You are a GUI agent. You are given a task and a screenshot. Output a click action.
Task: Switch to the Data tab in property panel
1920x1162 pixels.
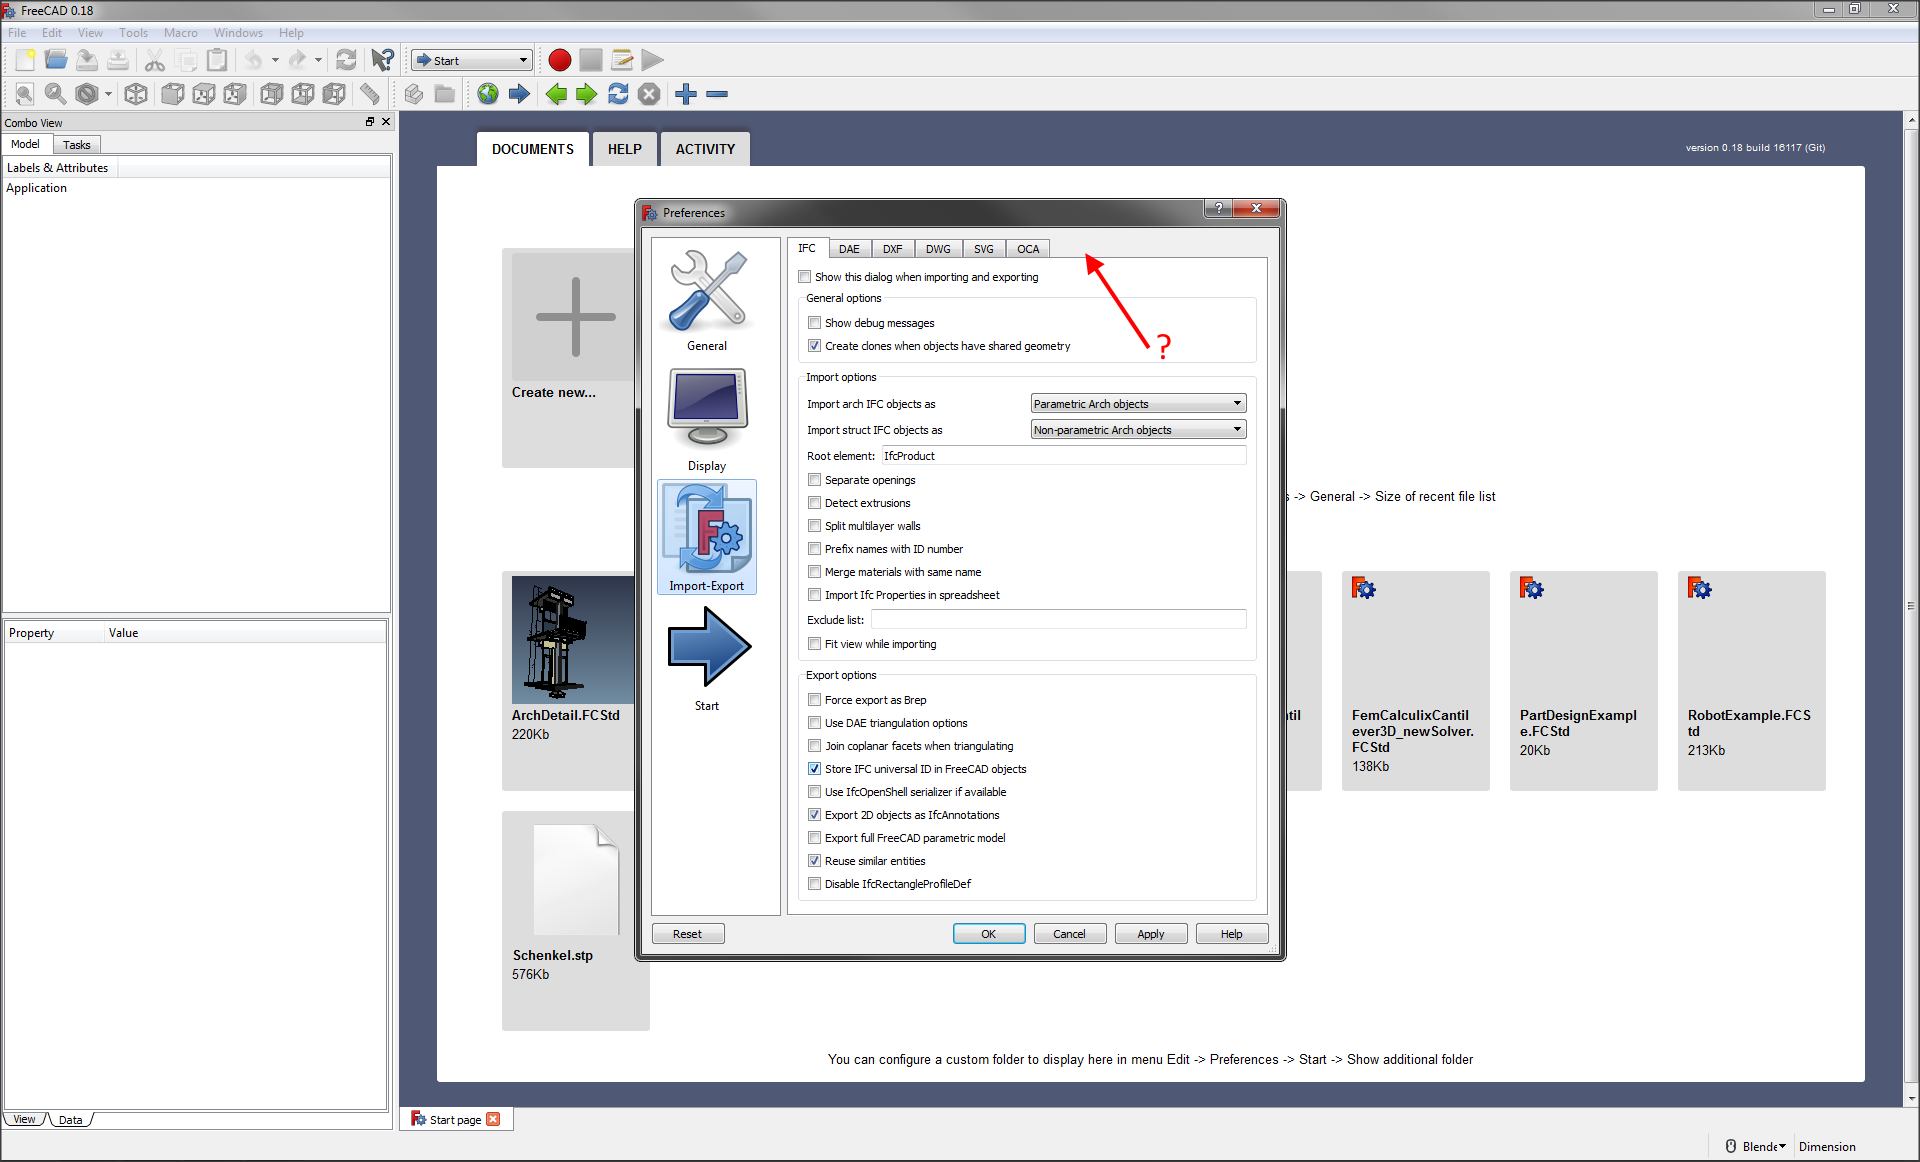coord(71,1120)
